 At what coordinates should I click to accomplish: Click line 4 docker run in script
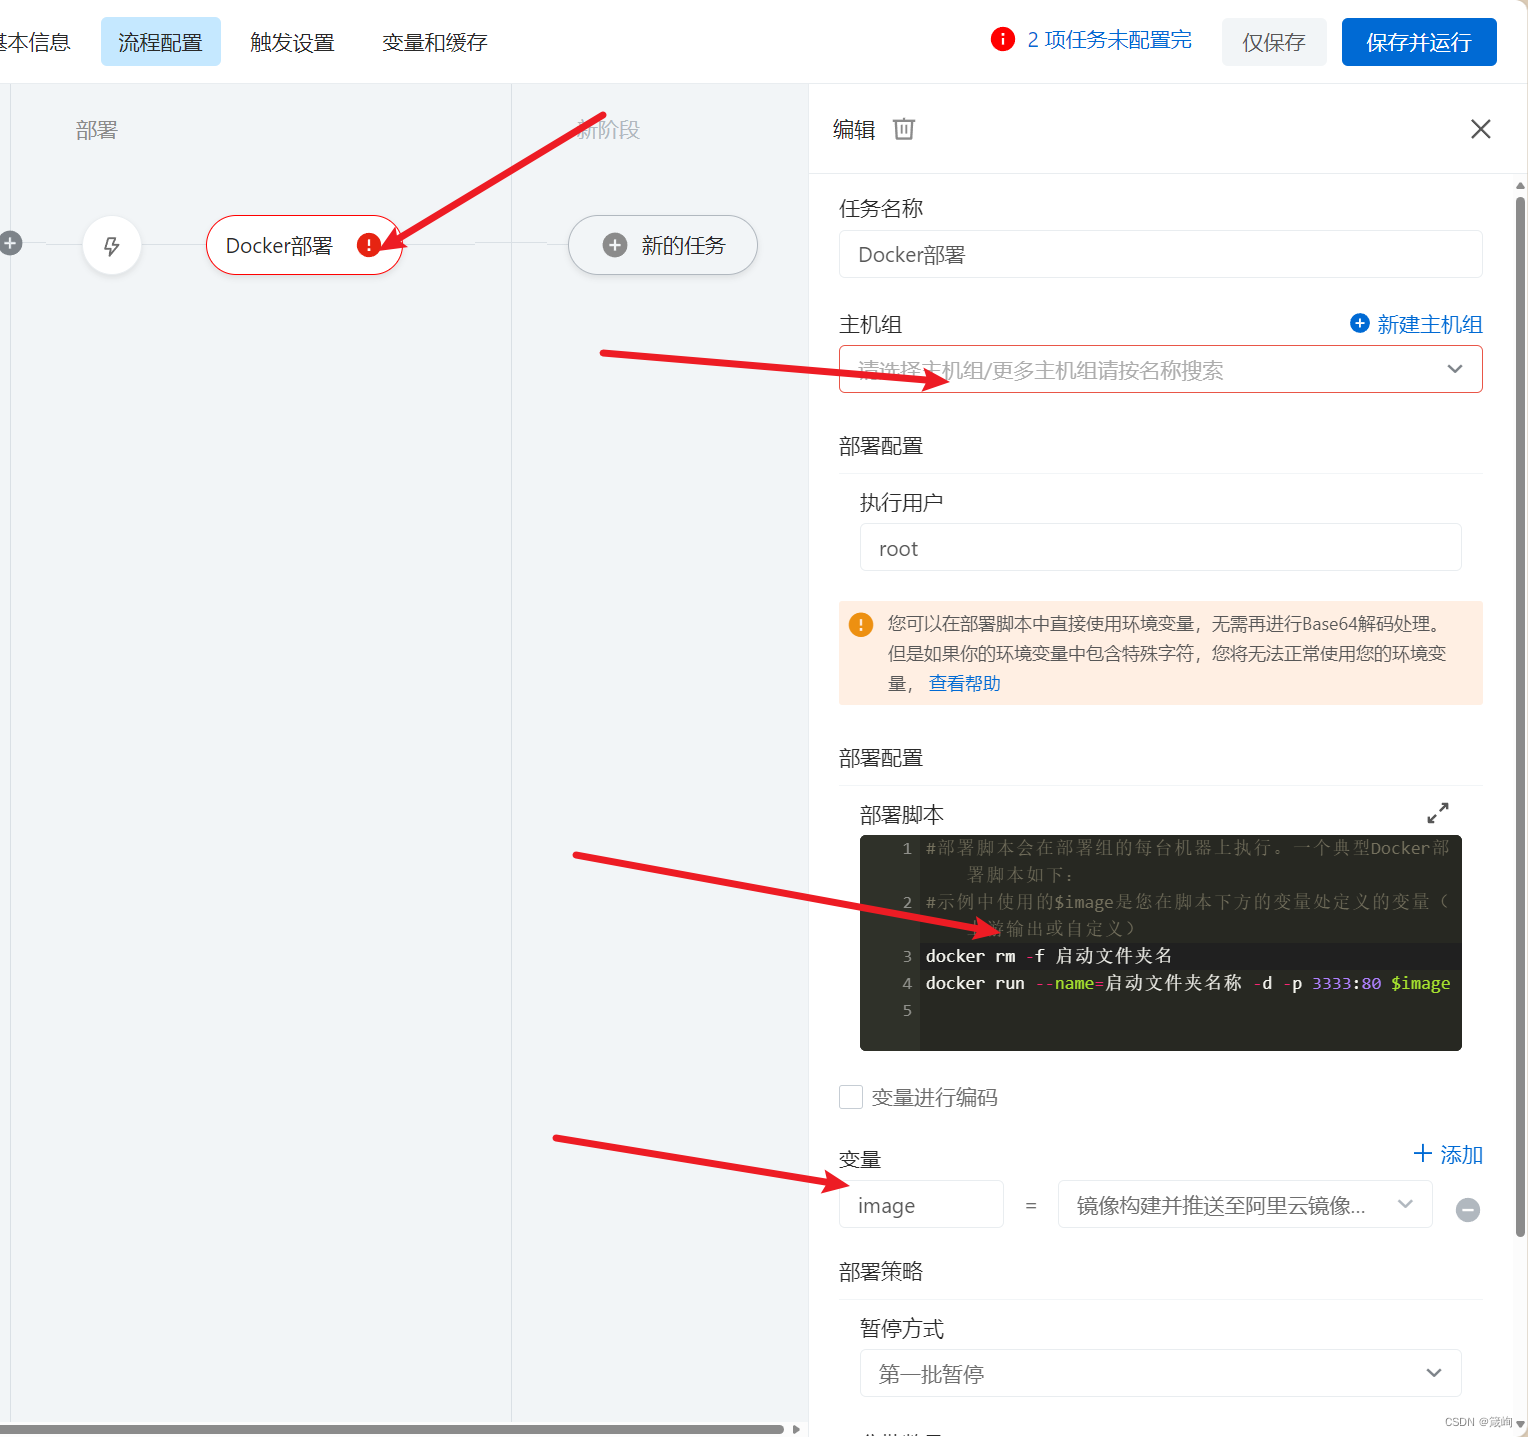pos(1188,983)
